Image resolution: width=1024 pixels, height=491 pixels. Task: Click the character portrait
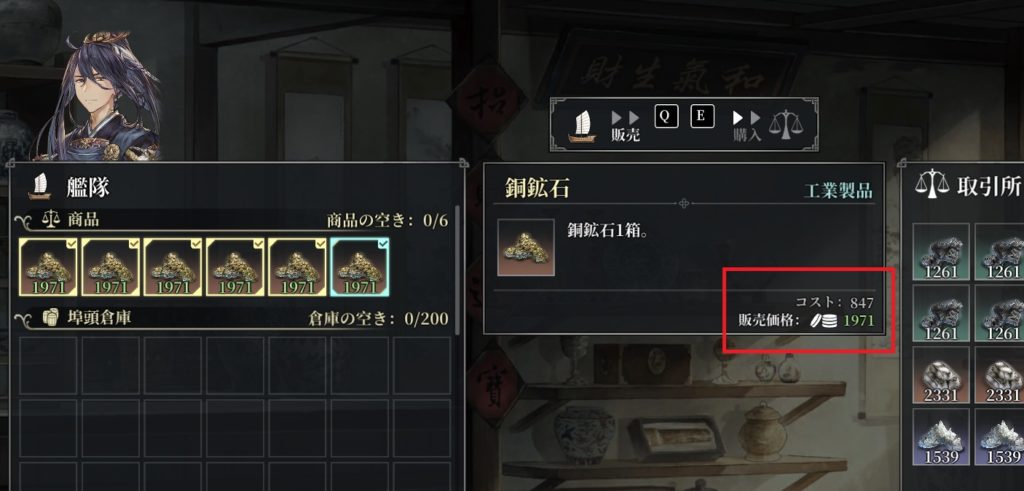pyautogui.click(x=98, y=95)
